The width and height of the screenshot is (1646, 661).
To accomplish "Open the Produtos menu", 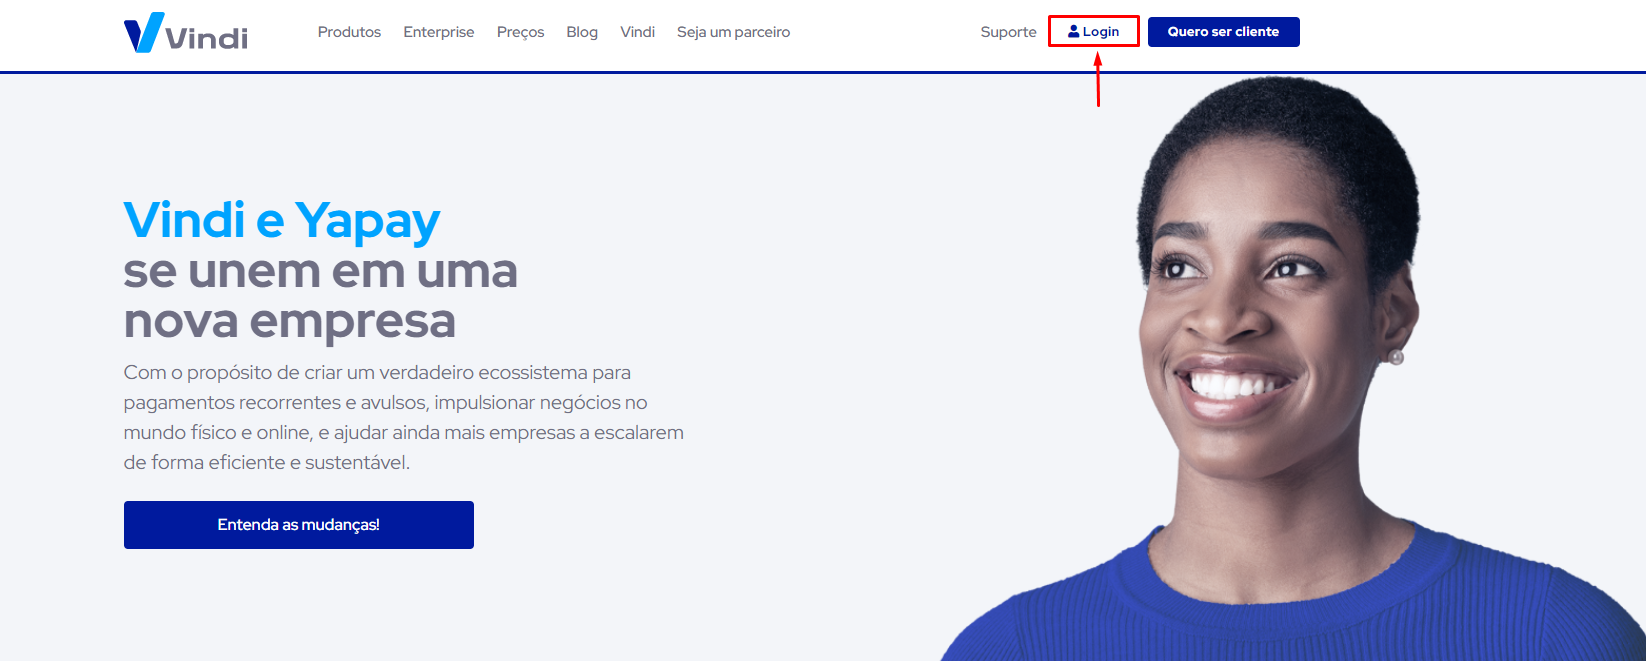I will click(349, 32).
